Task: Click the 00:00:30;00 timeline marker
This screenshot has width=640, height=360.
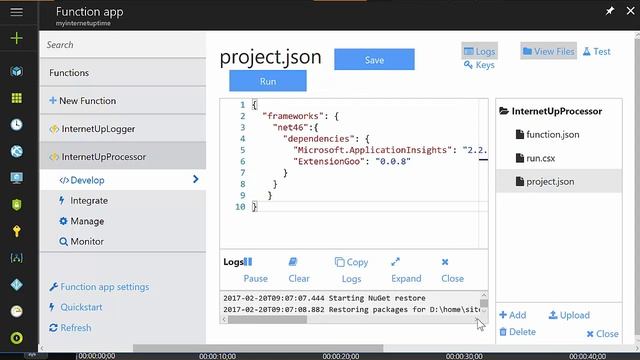Action: [464, 356]
